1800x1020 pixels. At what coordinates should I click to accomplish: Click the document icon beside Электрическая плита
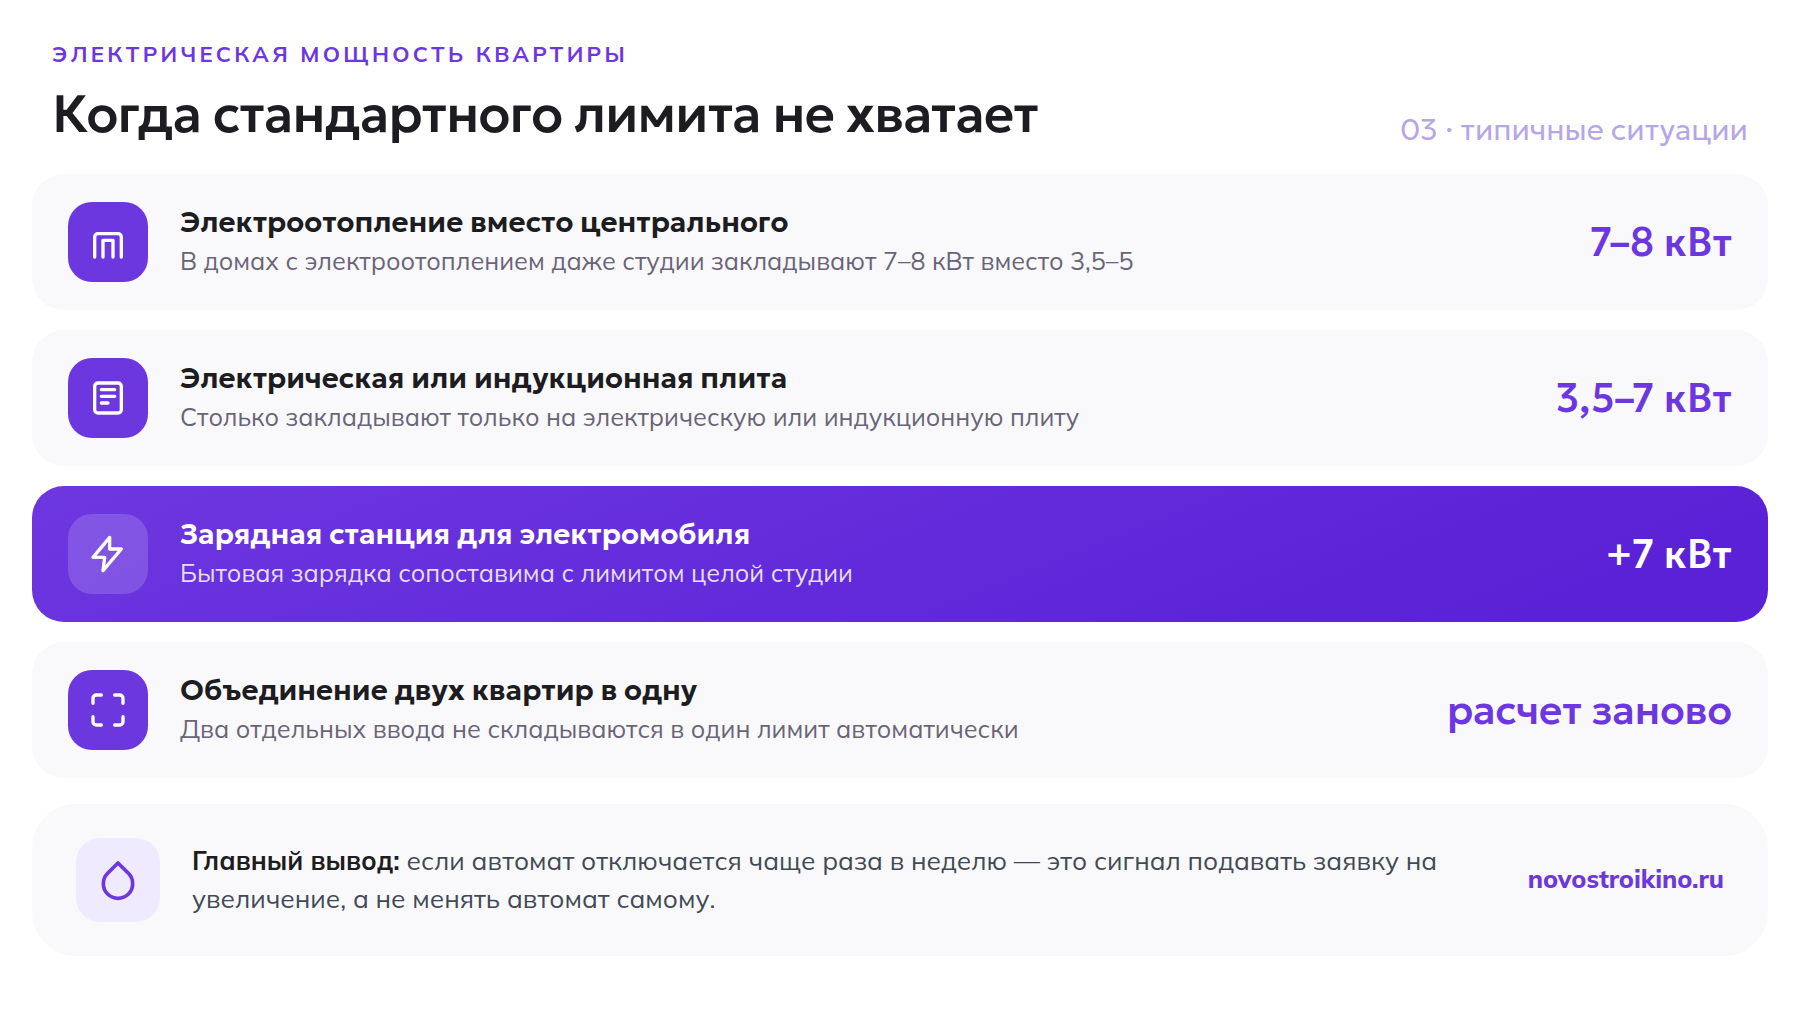[108, 398]
